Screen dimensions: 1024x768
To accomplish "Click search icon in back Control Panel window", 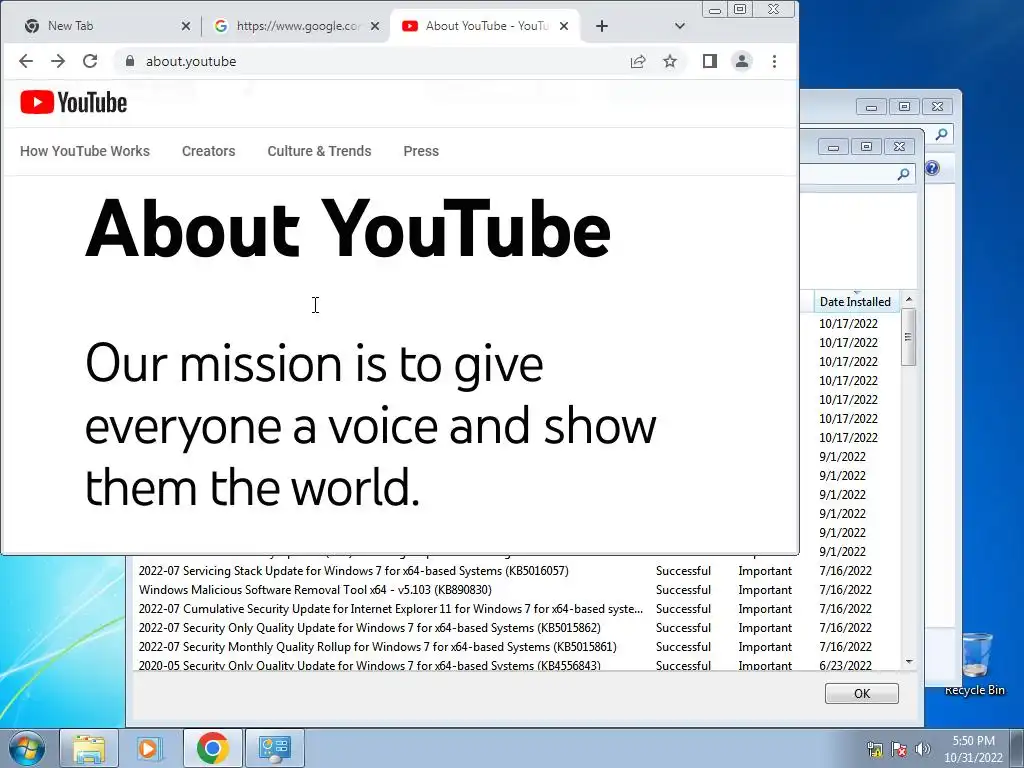I will pos(941,135).
